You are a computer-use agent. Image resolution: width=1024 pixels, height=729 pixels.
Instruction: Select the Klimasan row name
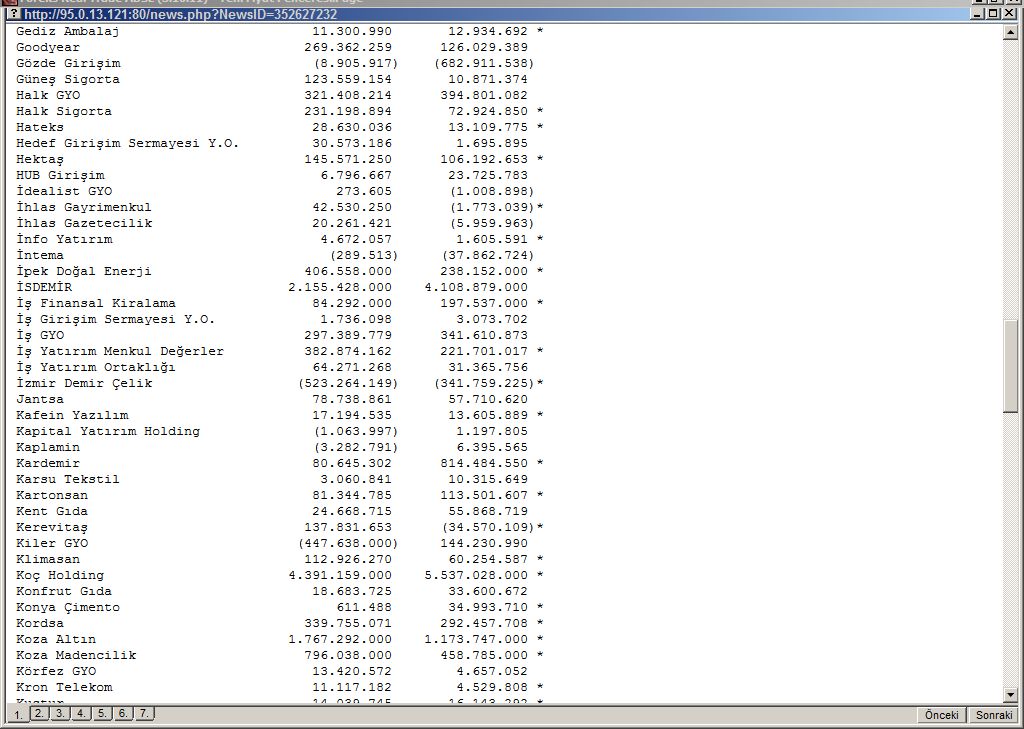coord(48,560)
